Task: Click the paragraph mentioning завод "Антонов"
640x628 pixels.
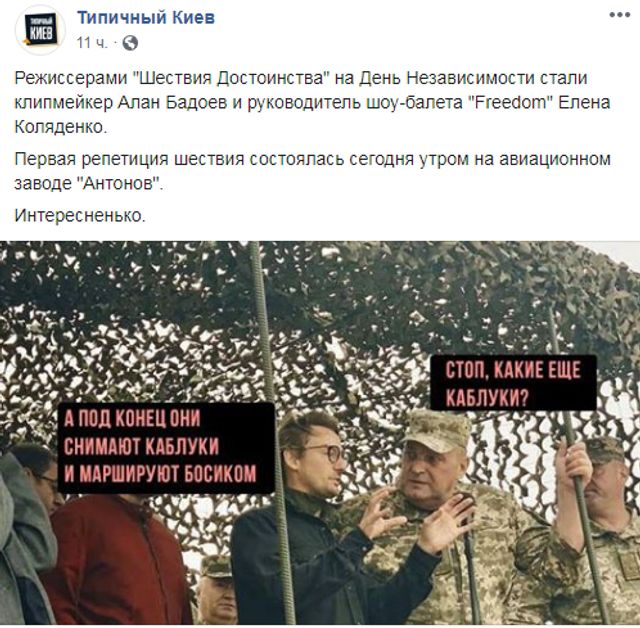Action: tap(313, 171)
